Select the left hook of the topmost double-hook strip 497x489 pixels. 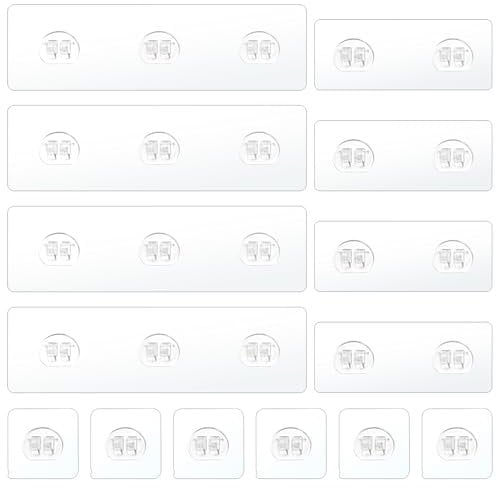(354, 55)
